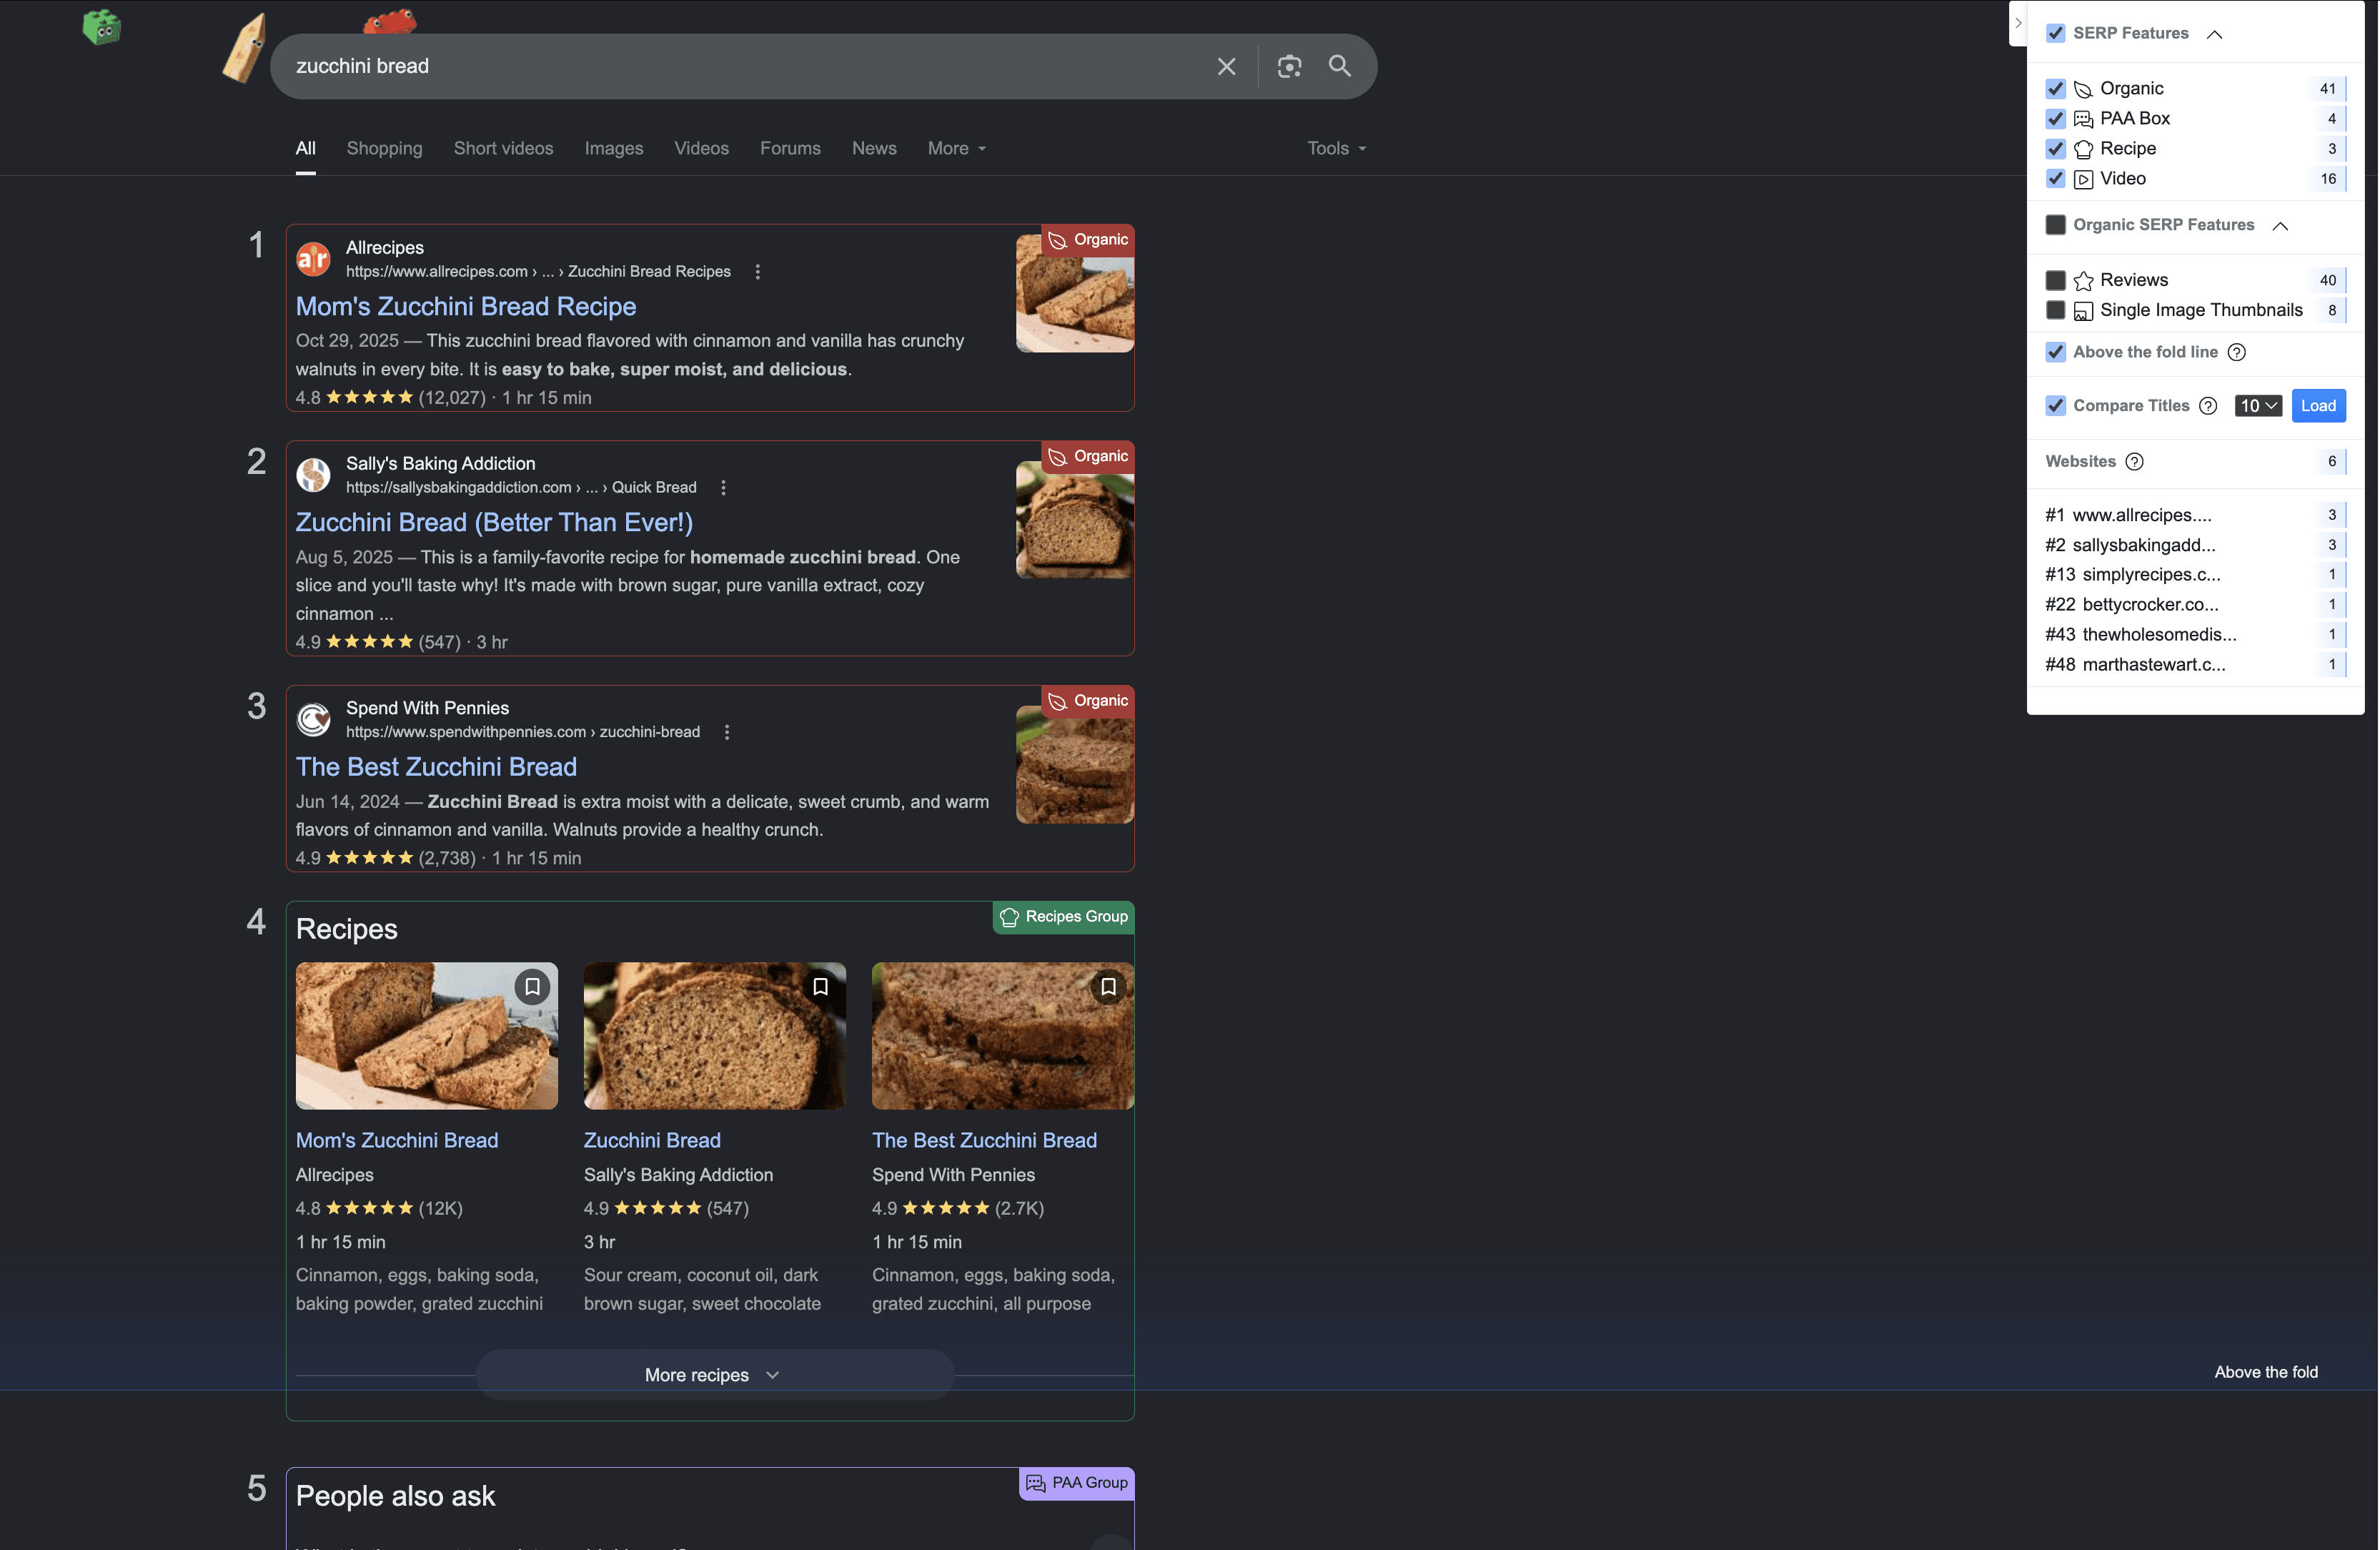This screenshot has width=2380, height=1550.
Task: Open the Allrecipes result thumbnail image
Action: (x=1075, y=294)
